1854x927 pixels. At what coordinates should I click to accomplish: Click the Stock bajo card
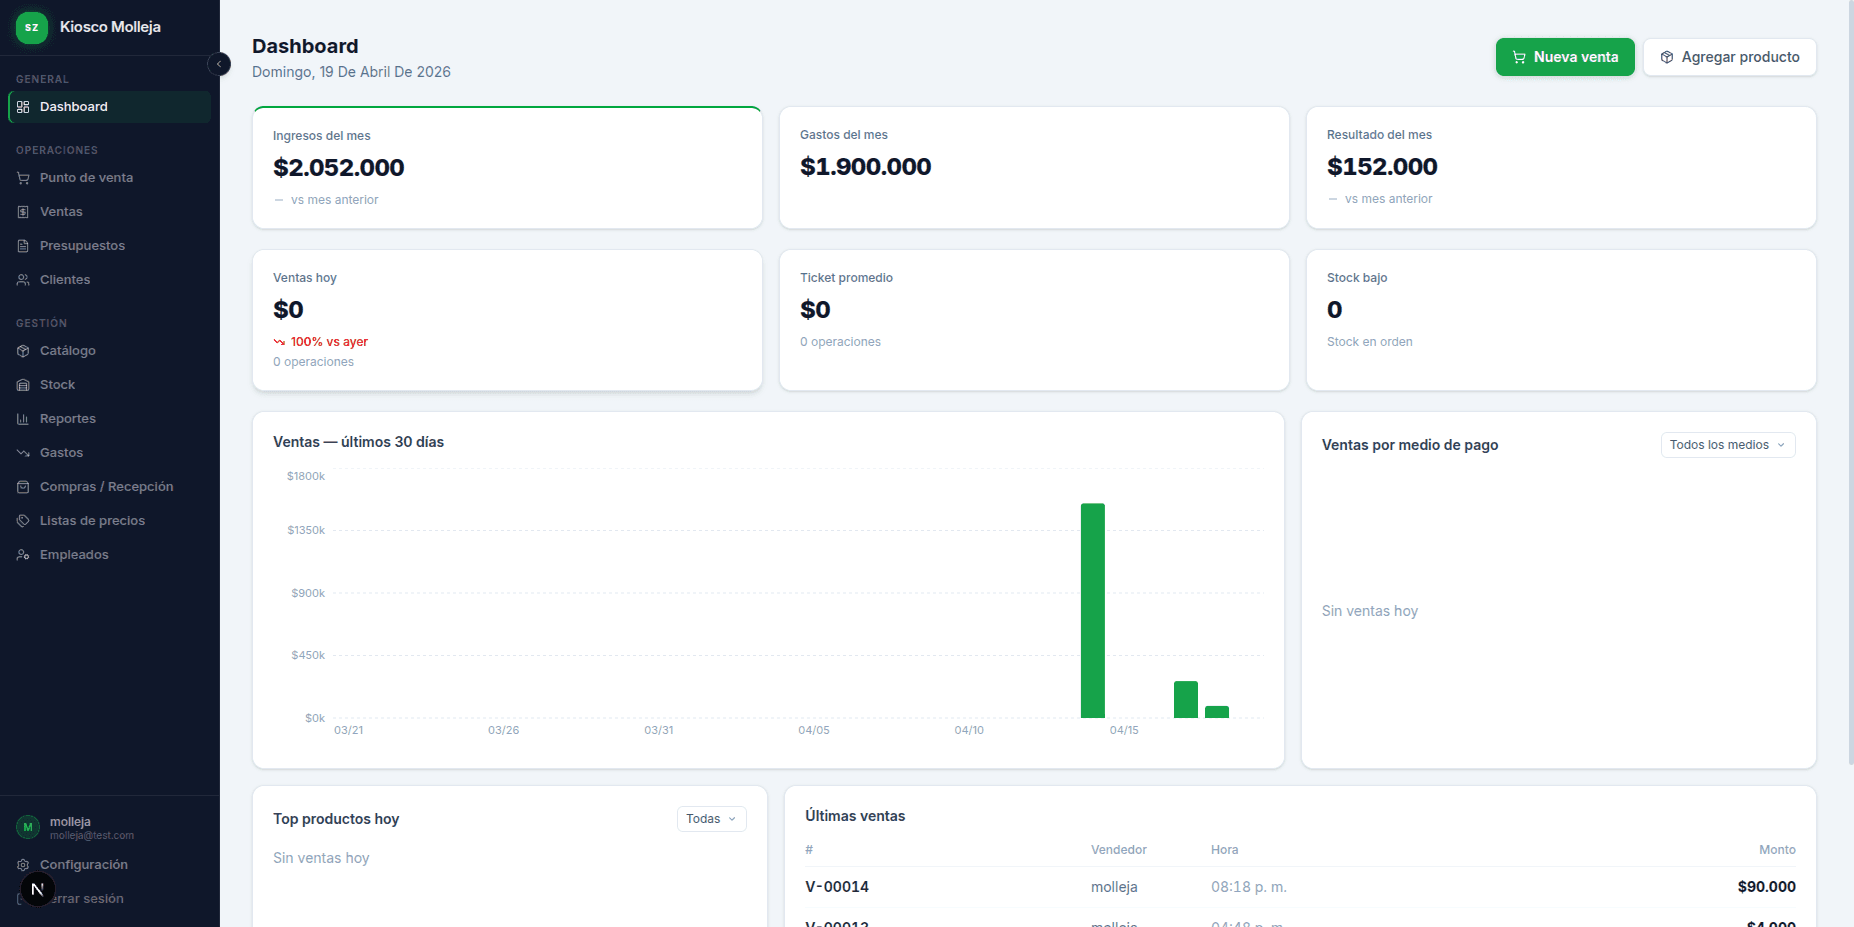coord(1561,320)
